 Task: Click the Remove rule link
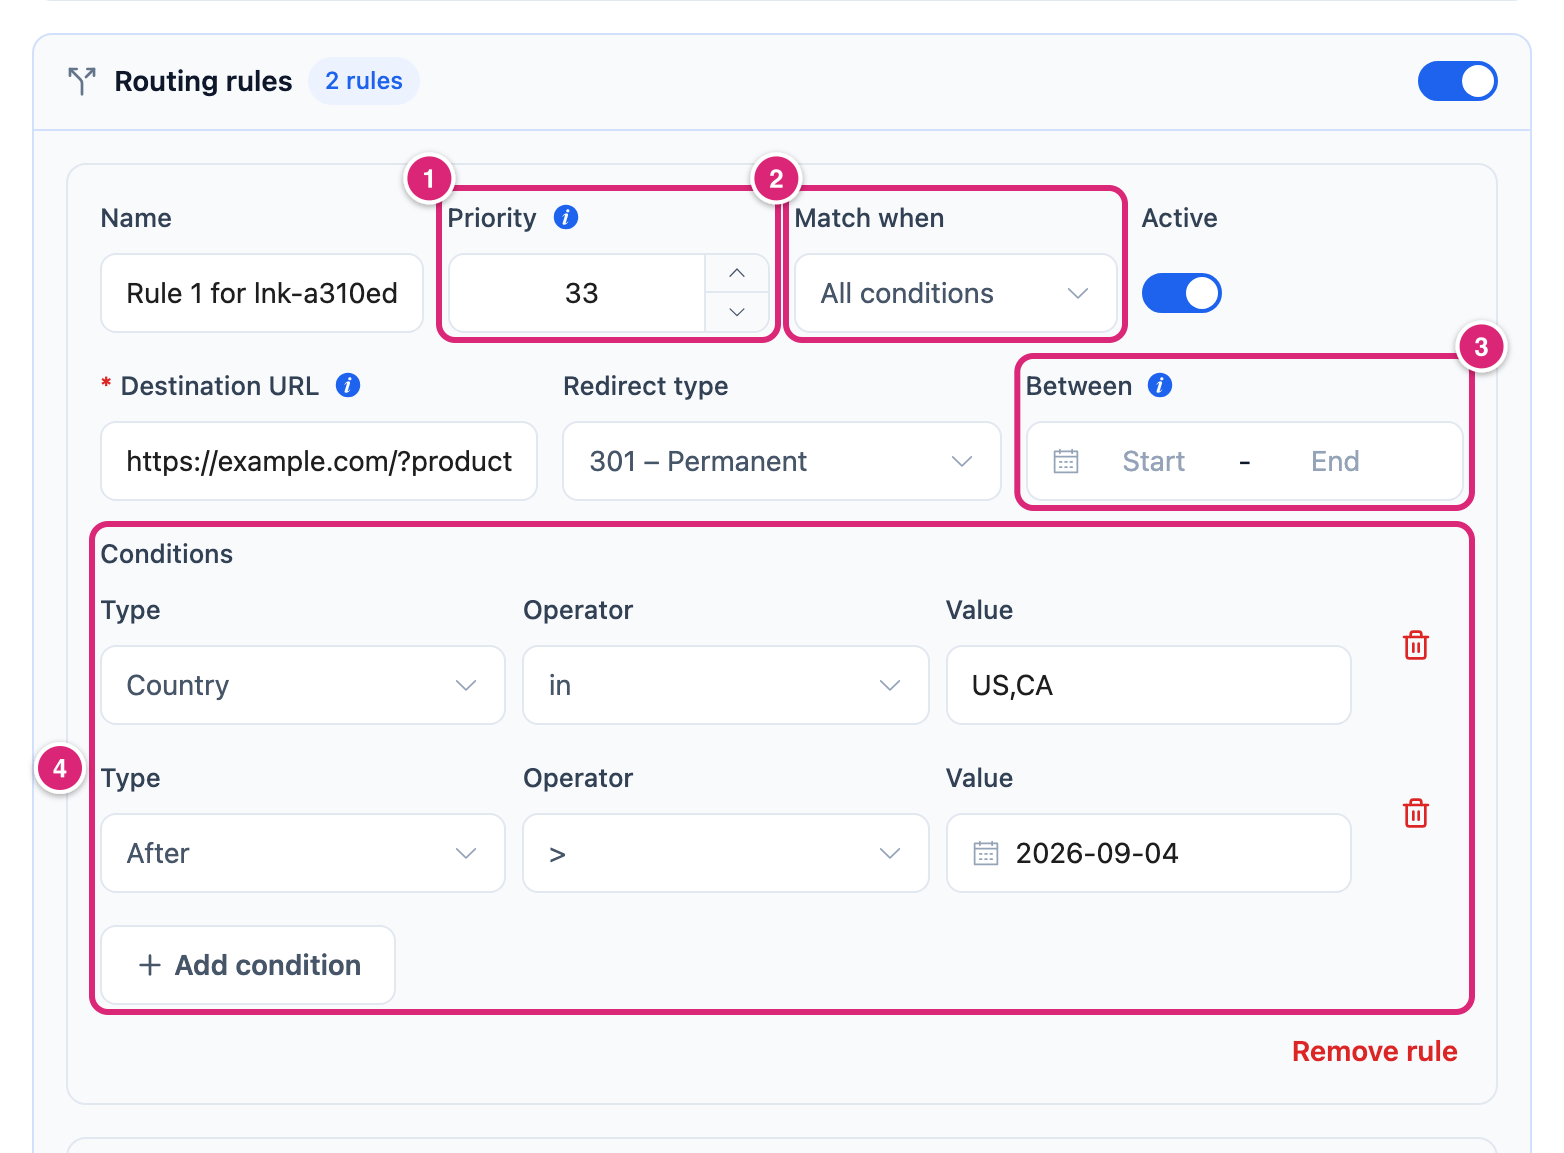1374,1051
